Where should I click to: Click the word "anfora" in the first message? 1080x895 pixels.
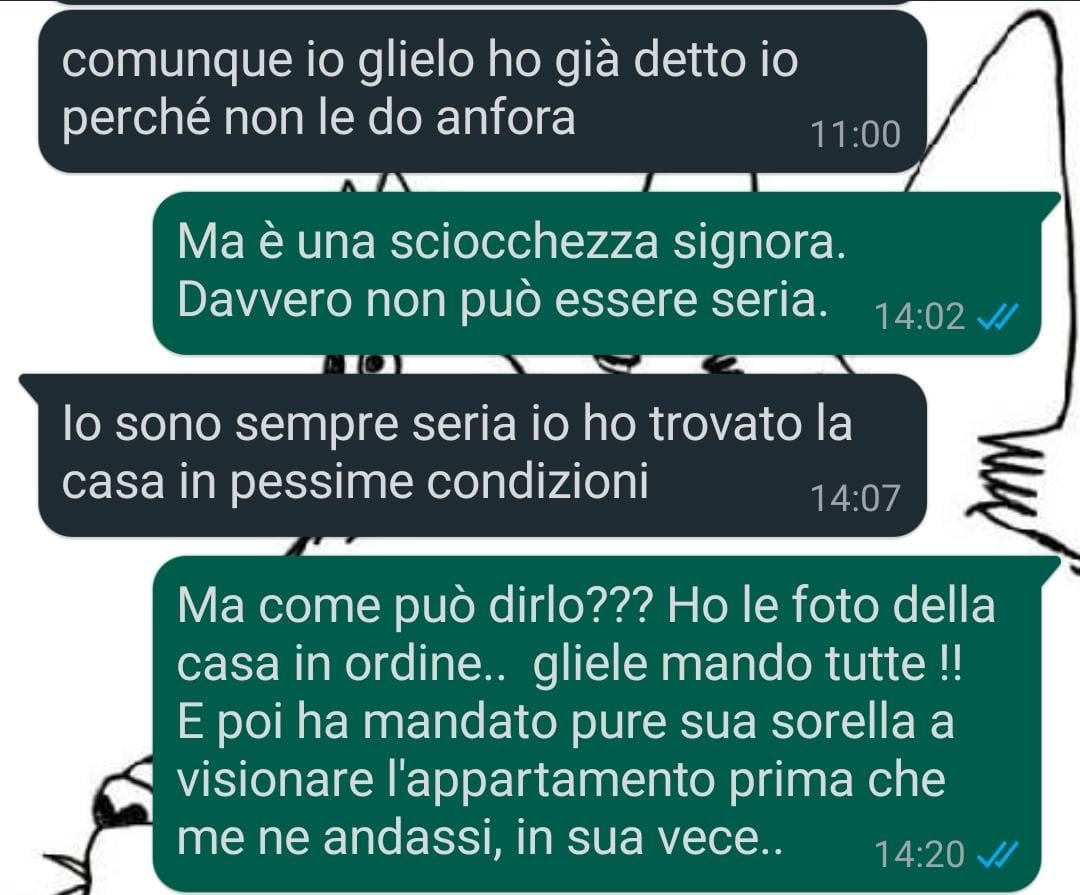[506, 118]
